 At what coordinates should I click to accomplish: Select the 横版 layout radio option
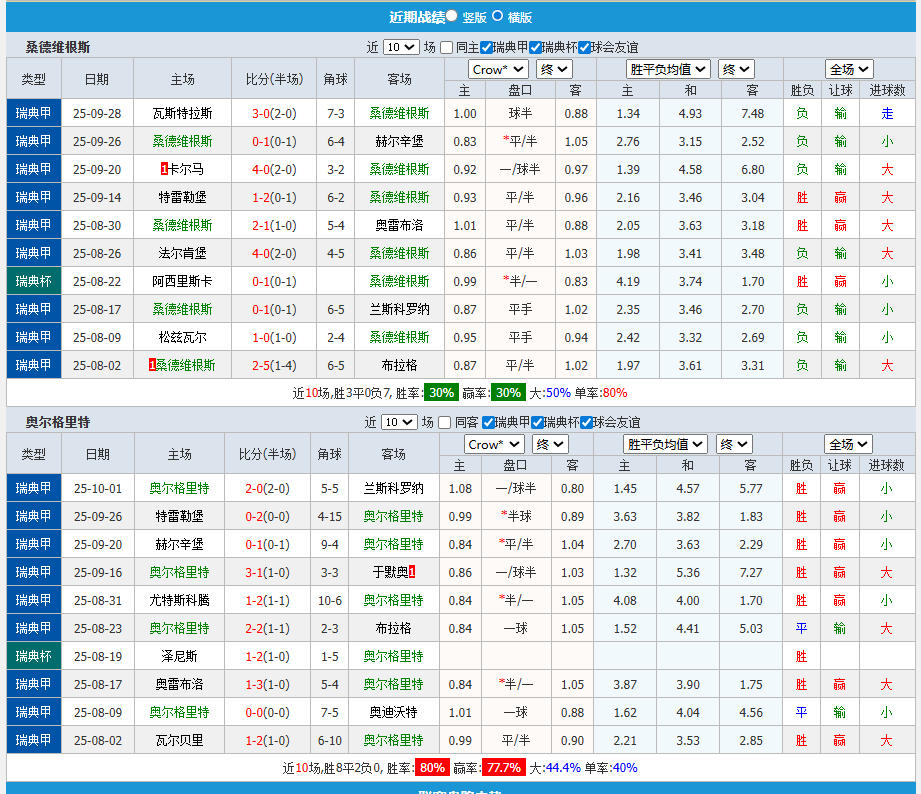pyautogui.click(x=498, y=16)
